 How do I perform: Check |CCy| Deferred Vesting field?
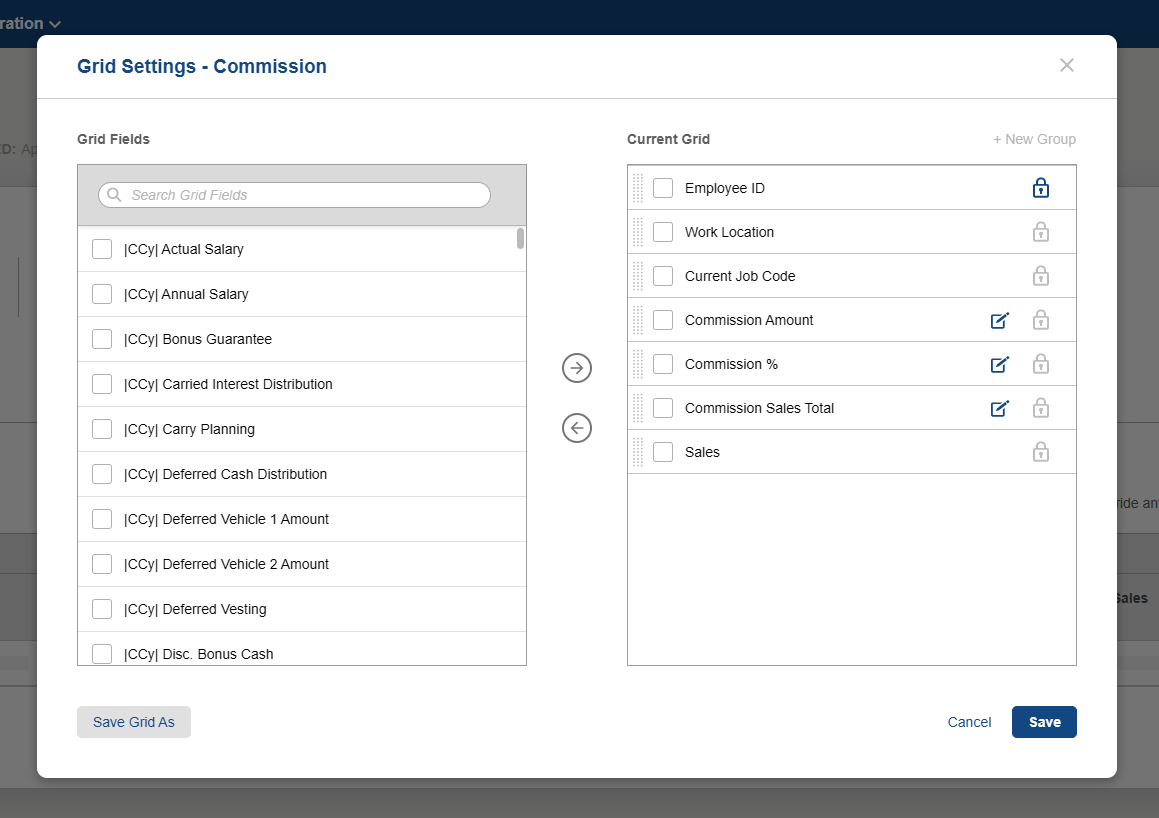[x=102, y=609]
